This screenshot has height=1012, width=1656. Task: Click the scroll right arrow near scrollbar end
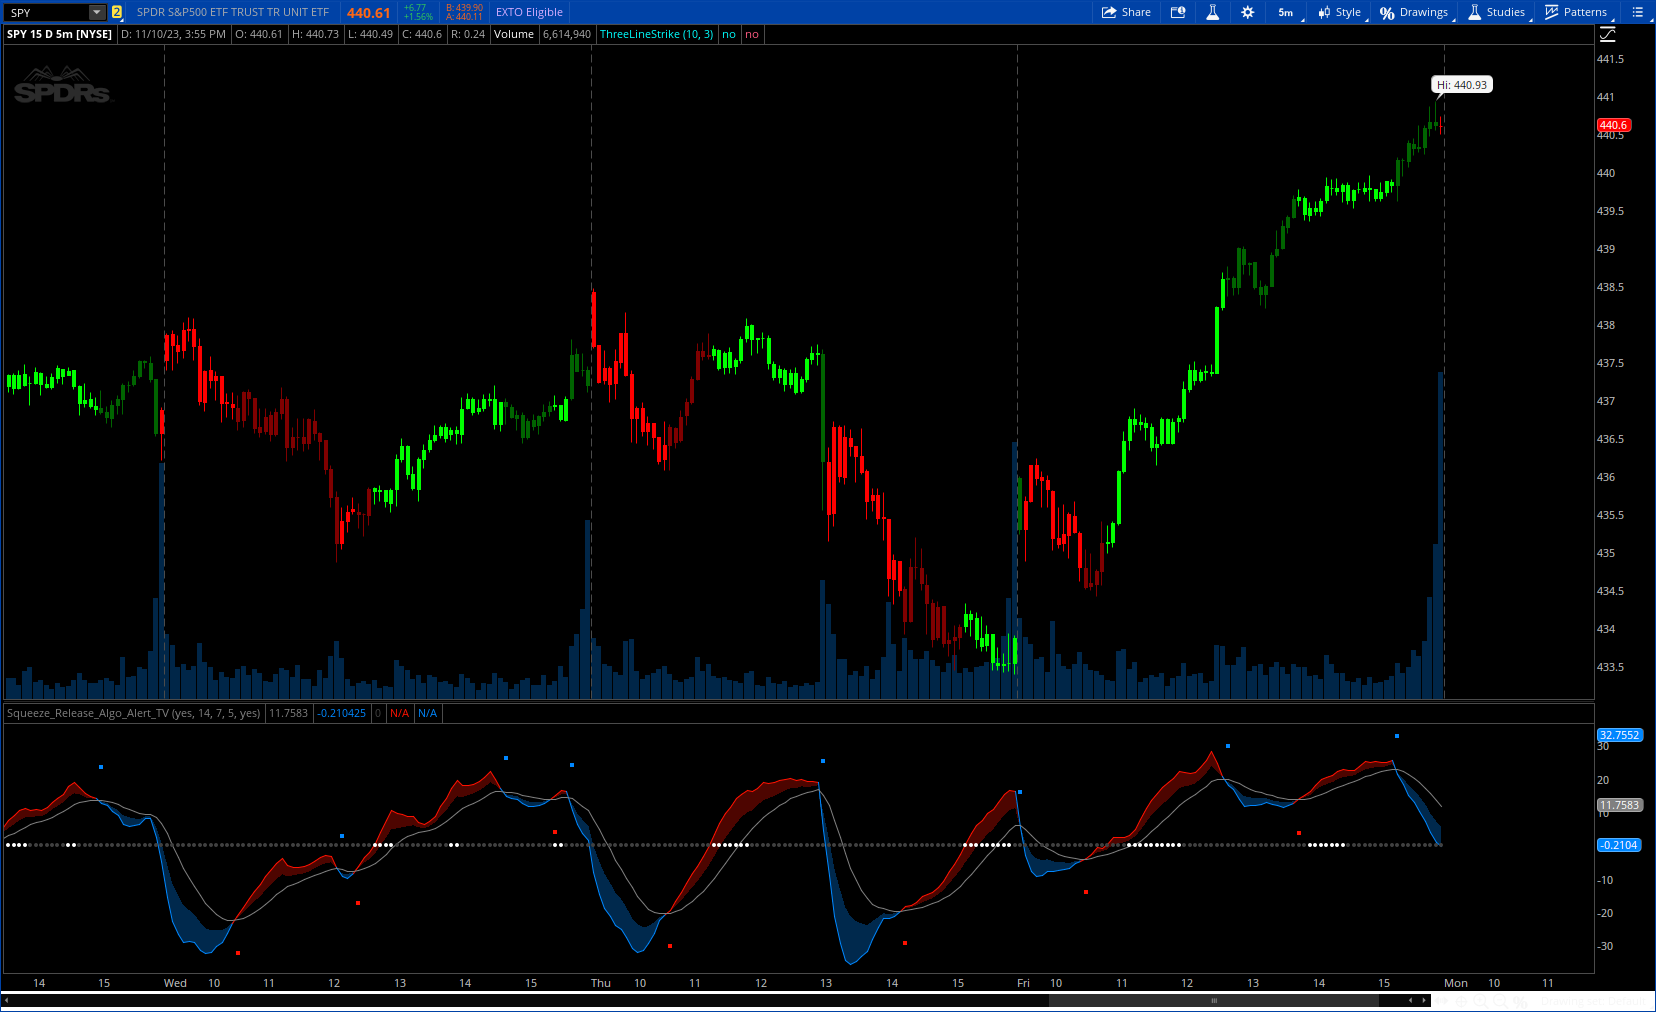[x=1425, y=1000]
